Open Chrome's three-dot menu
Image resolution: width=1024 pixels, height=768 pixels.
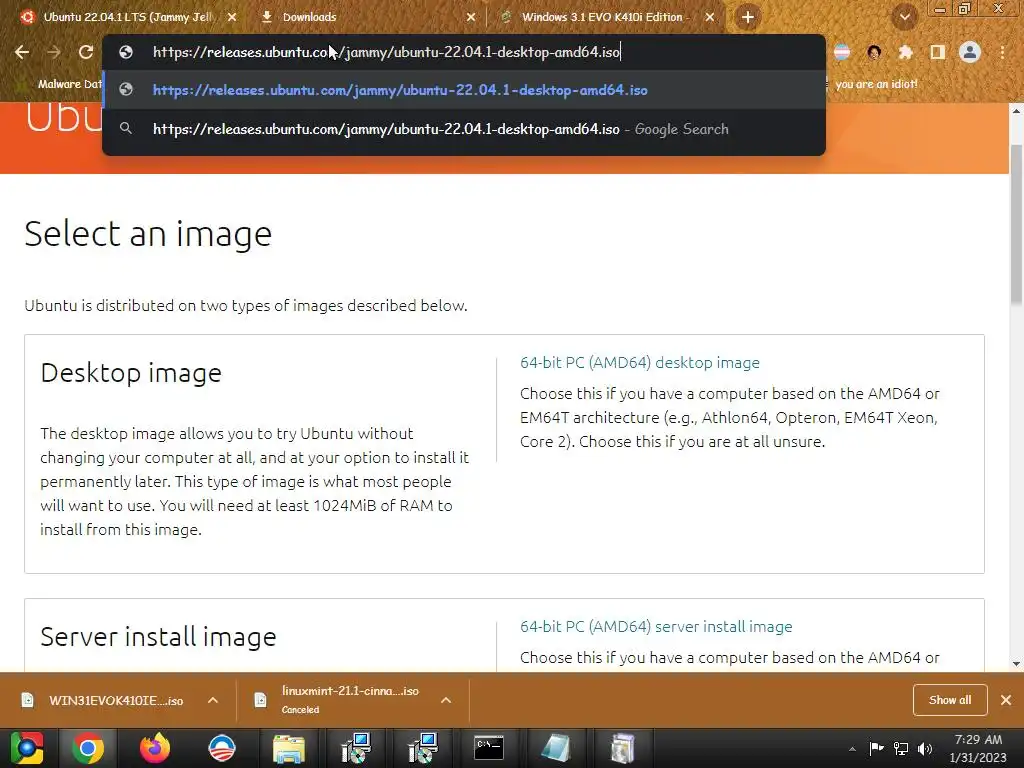click(1002, 52)
